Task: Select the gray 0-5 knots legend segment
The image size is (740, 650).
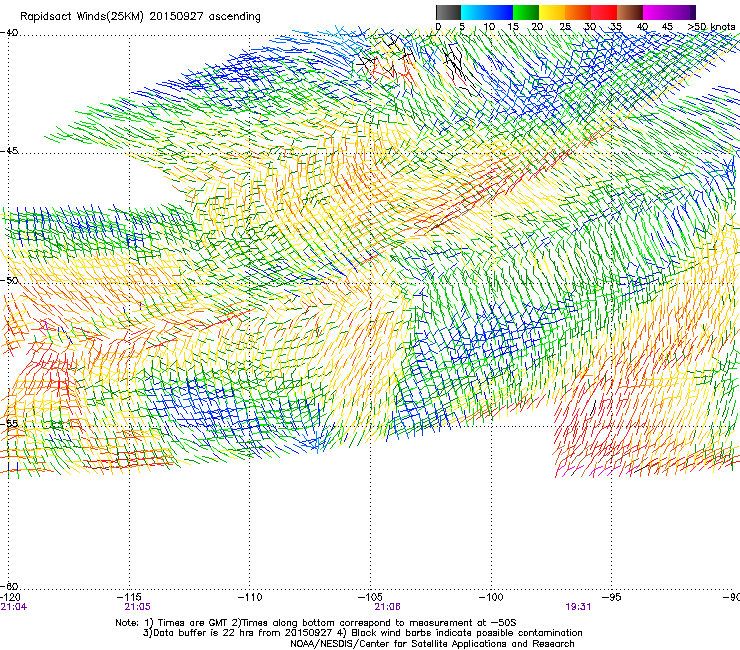Action: pos(448,12)
